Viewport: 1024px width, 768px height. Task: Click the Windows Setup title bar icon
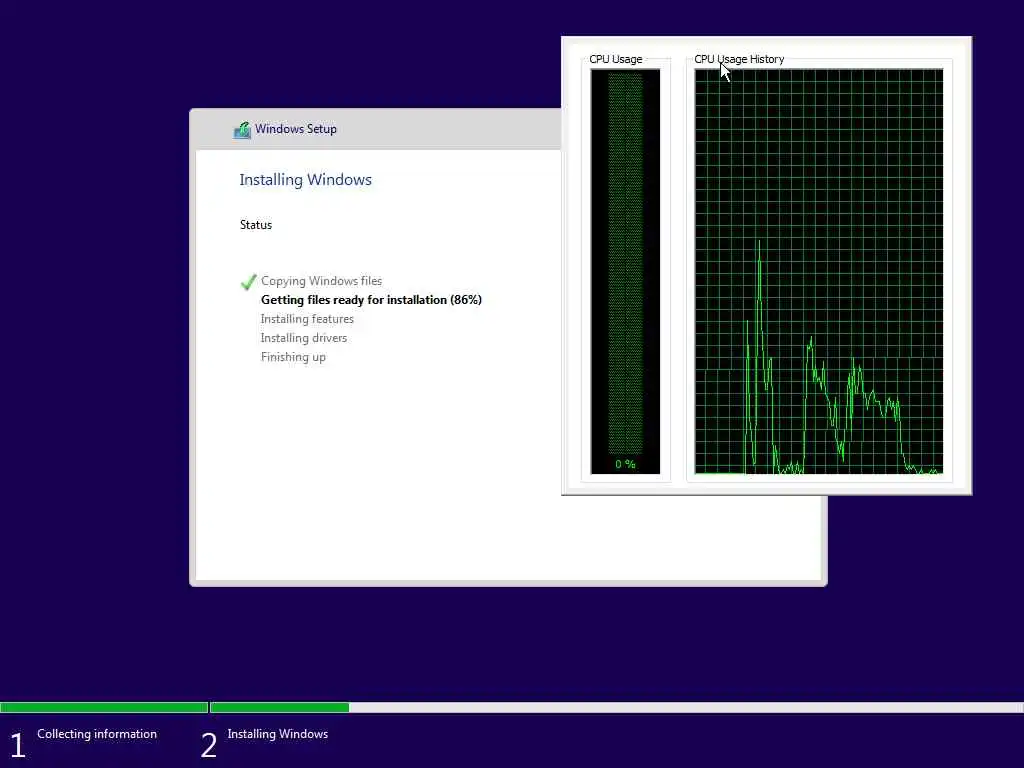click(x=242, y=130)
